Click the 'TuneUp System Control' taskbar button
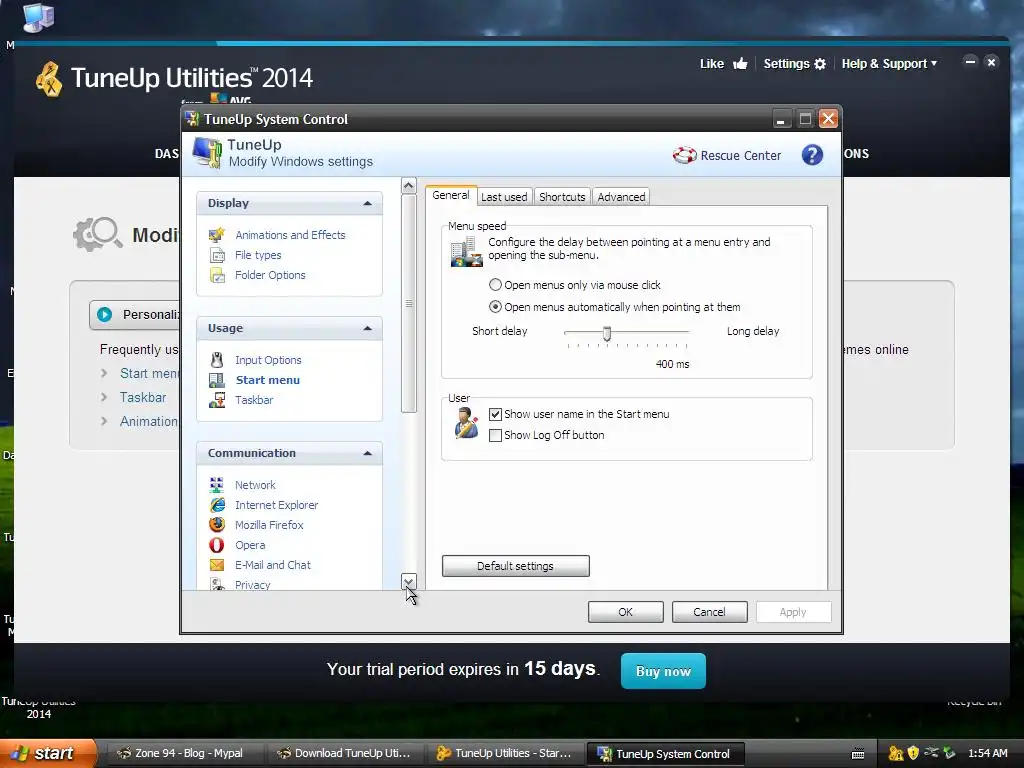The image size is (1024, 768). 665,754
